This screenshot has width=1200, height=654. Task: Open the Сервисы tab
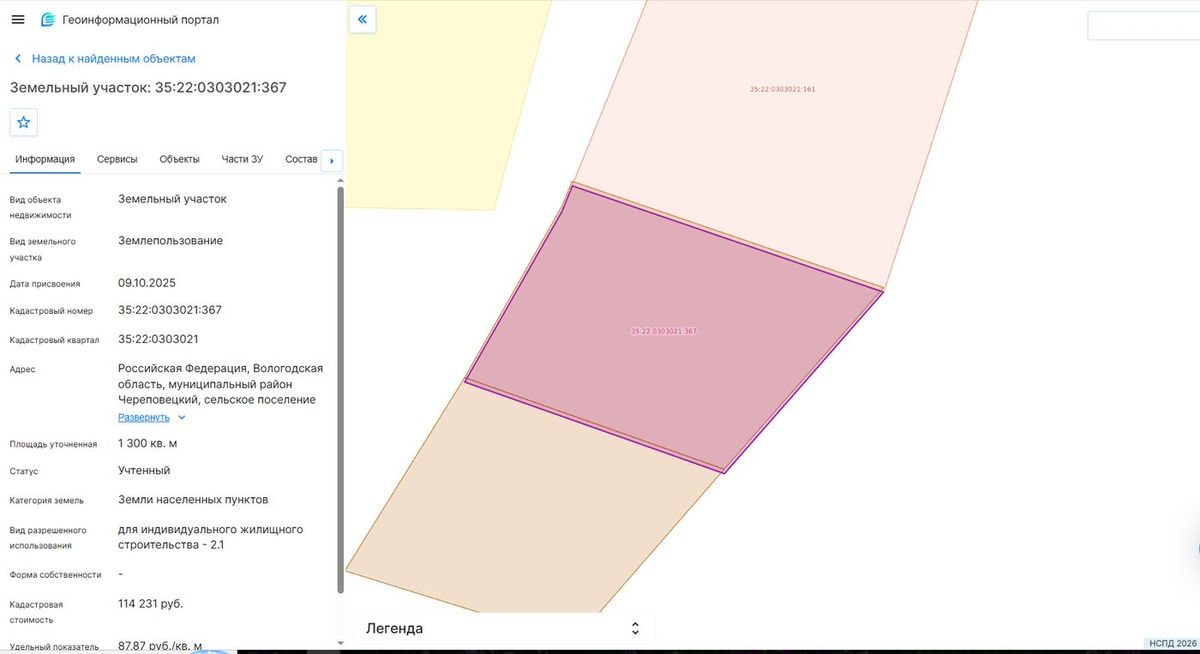117,159
